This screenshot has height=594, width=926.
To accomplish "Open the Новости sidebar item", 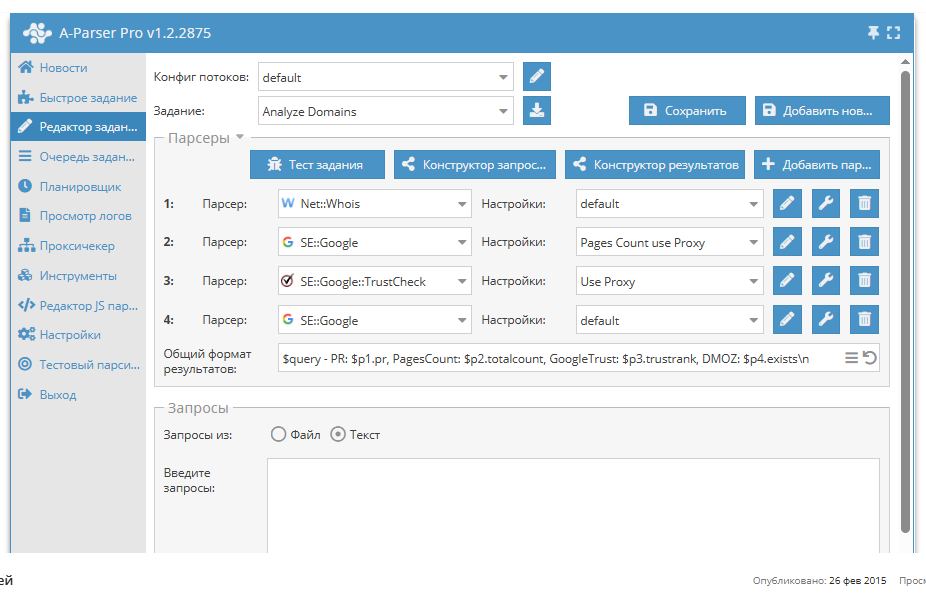I will [78, 67].
